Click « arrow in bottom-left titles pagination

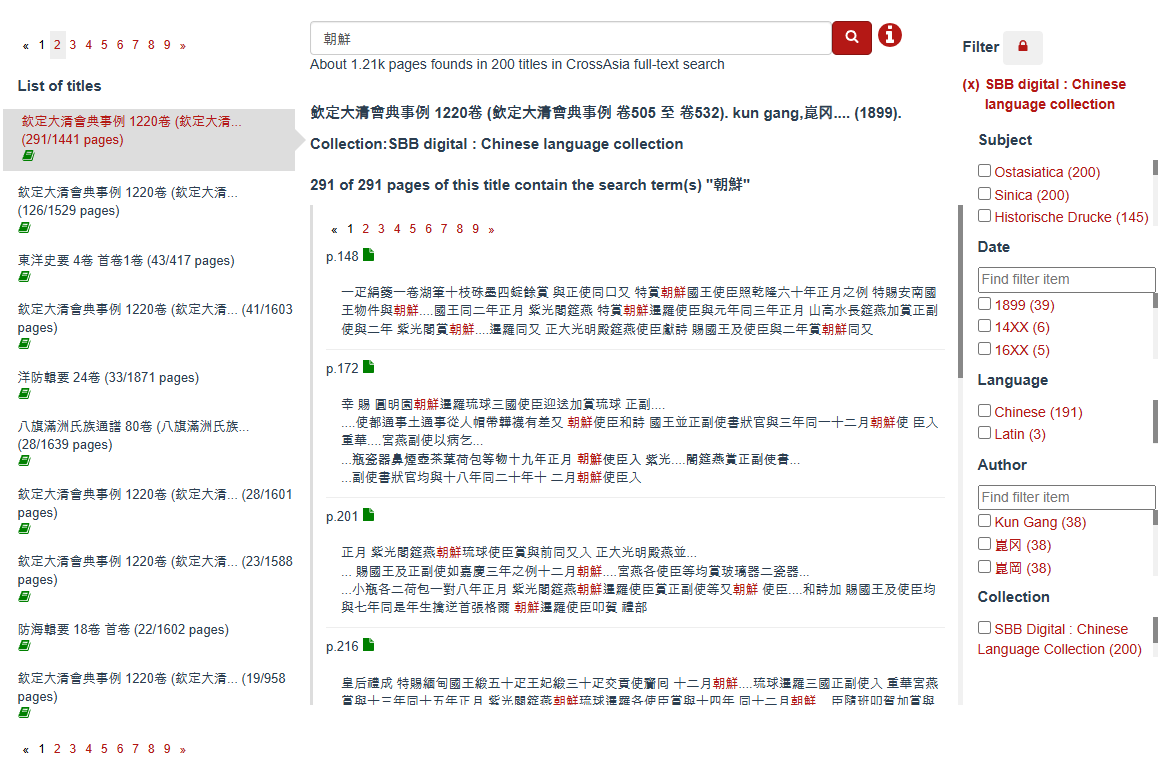point(25,748)
